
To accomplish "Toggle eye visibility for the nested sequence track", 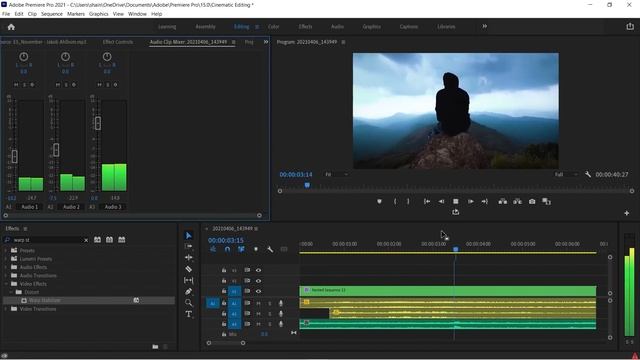I will [x=258, y=291].
